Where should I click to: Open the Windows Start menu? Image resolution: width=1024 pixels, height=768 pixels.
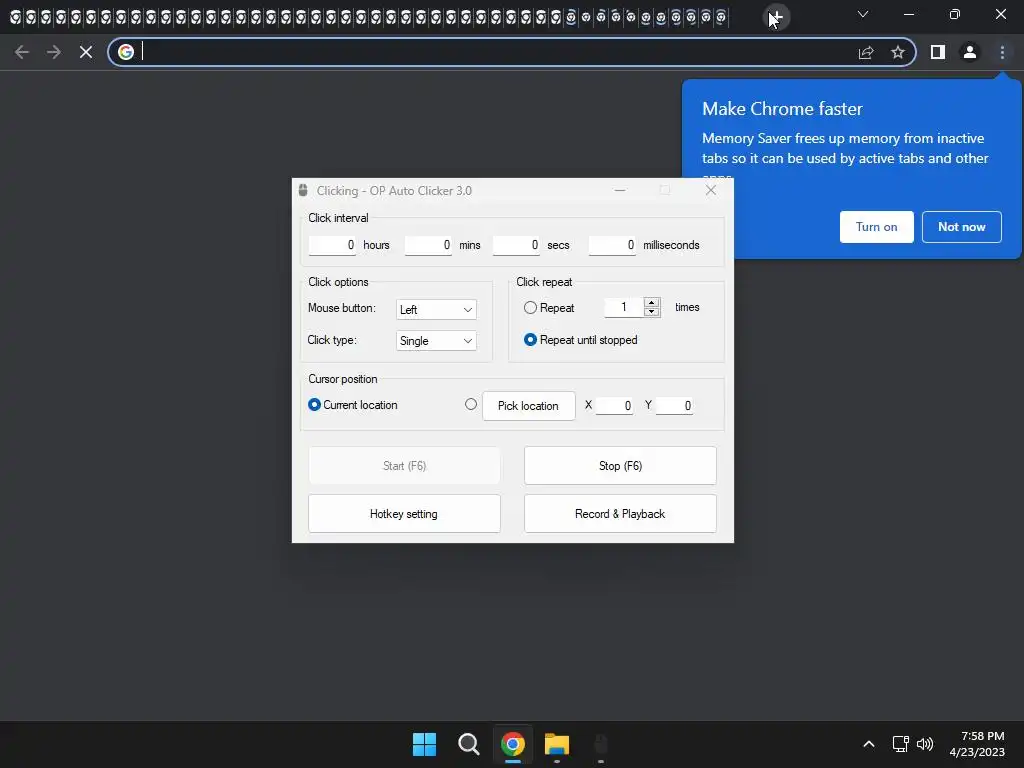click(424, 744)
